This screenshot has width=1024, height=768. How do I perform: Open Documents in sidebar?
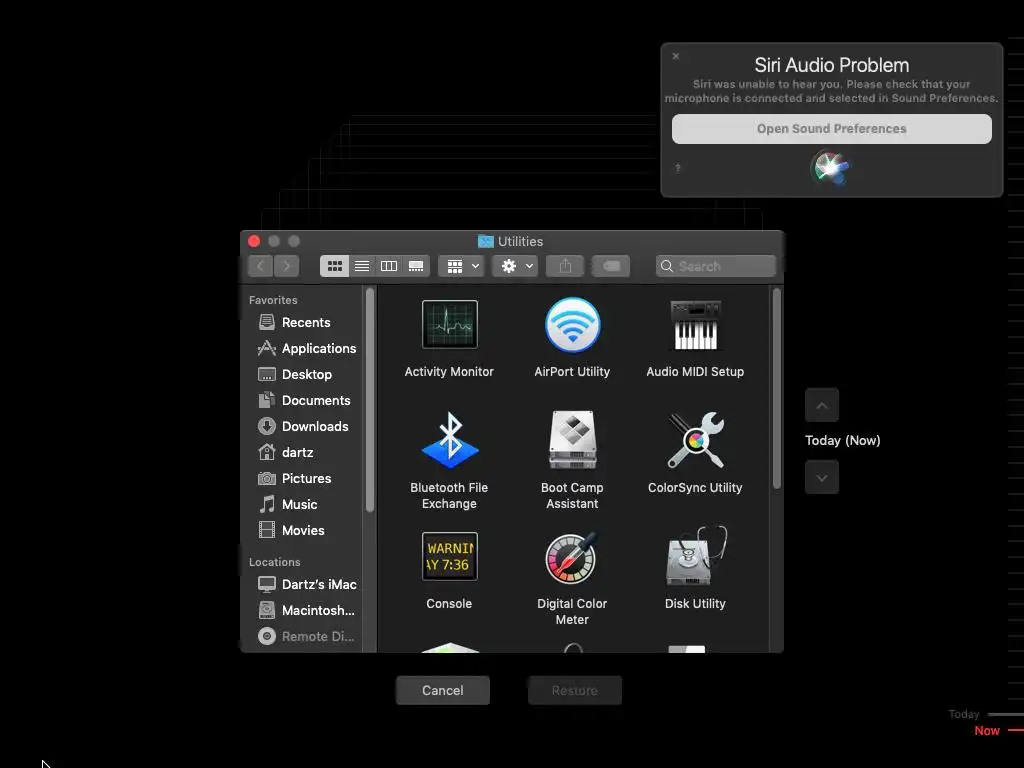(304, 400)
